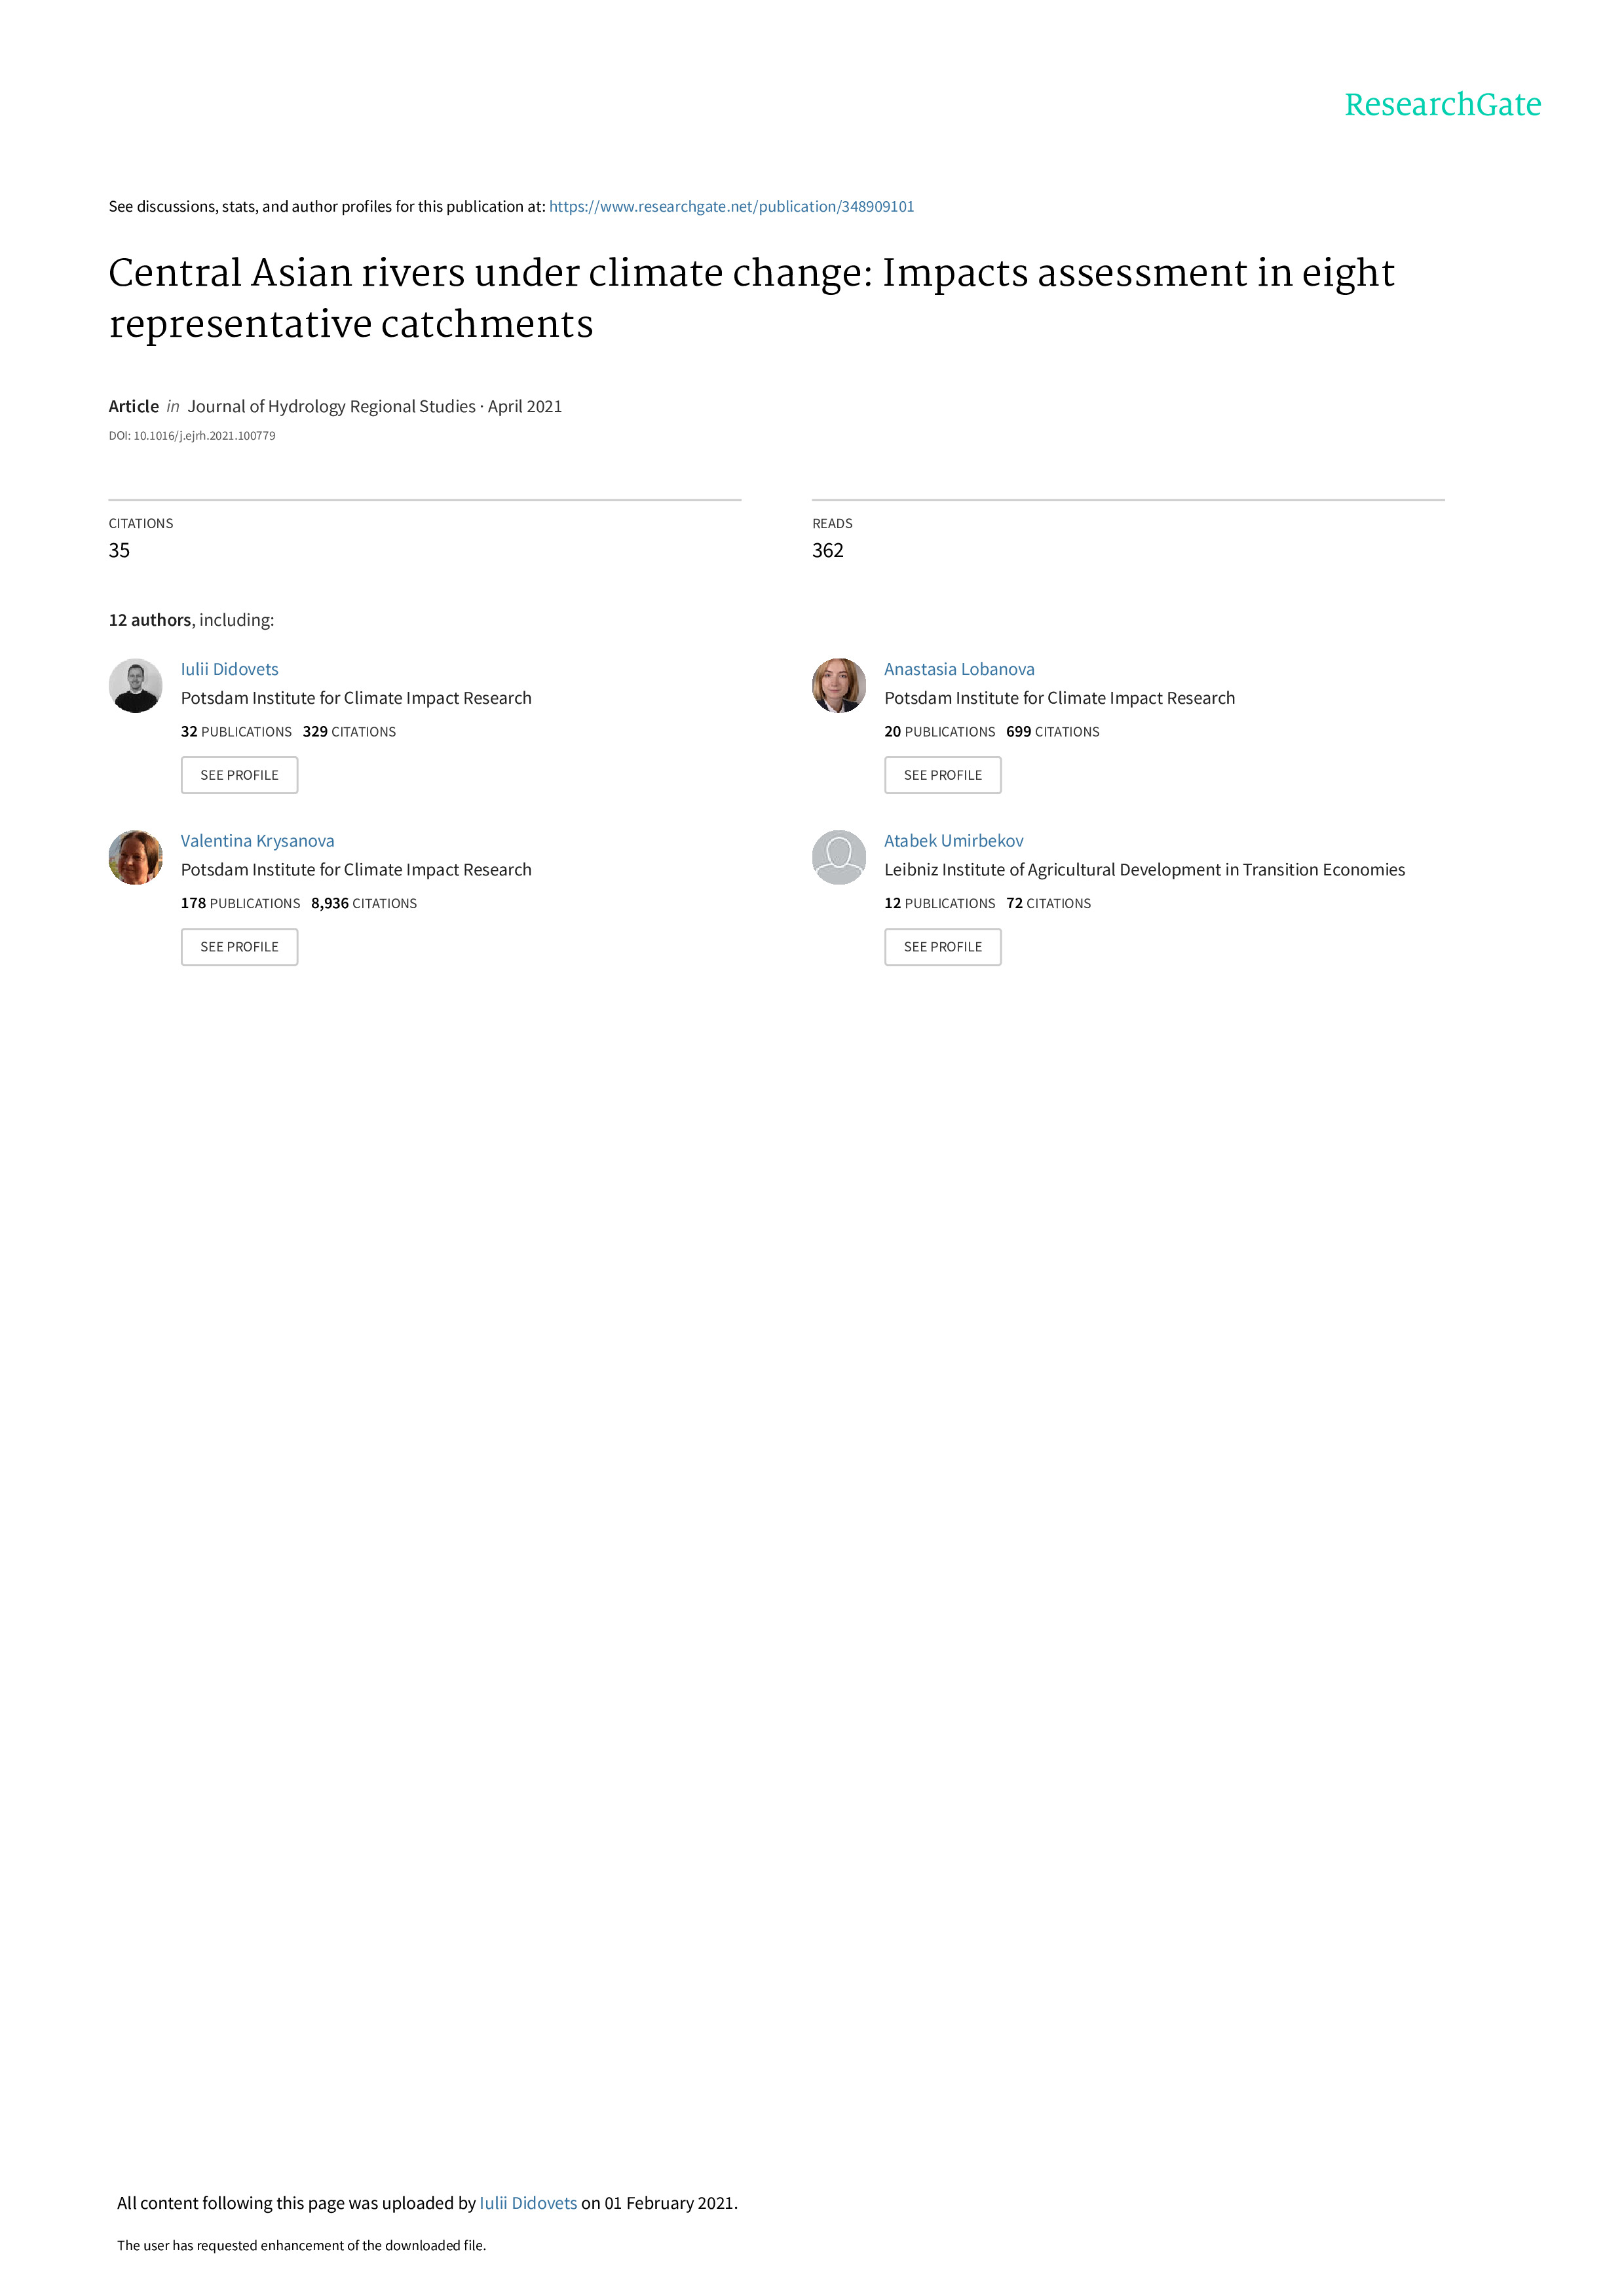1624x2296 pixels.
Task: Click See Profile under Valentina Krysanova
Action: 239,947
